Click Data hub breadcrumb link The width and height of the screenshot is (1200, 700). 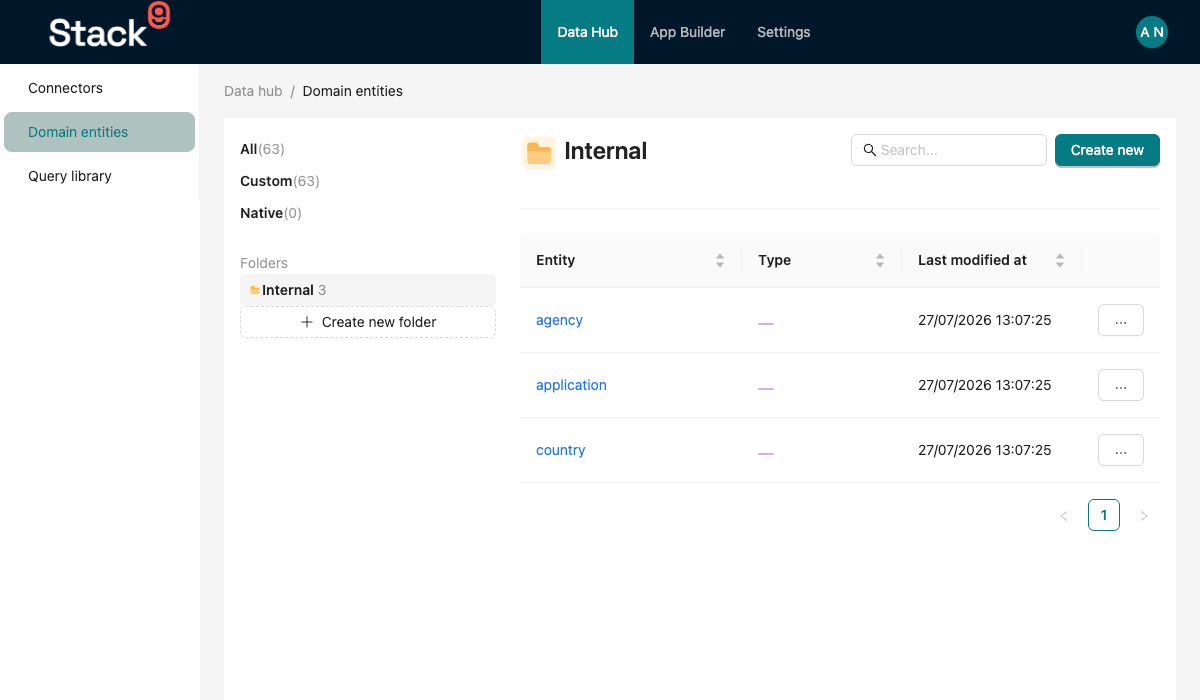(253, 91)
